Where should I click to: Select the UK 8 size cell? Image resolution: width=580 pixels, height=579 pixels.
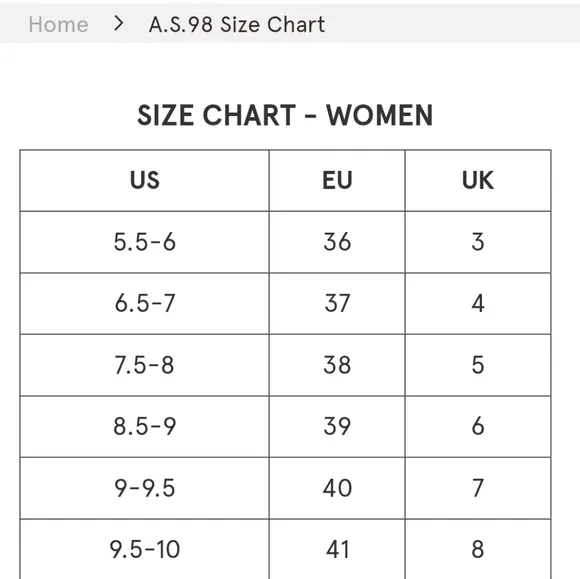pos(478,549)
